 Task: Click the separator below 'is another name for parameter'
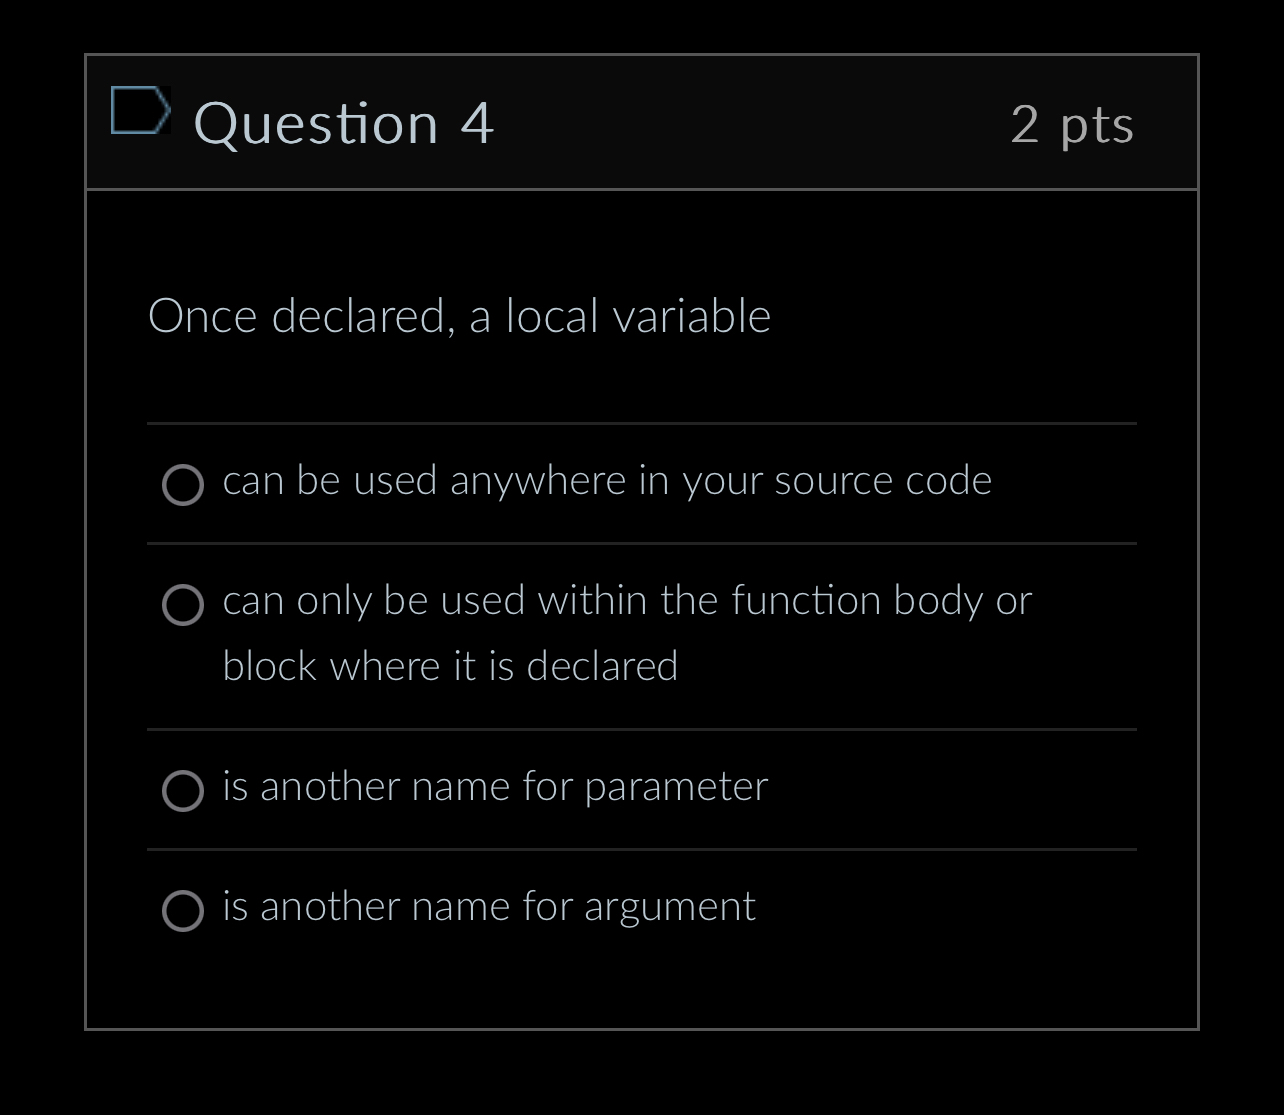(642, 850)
